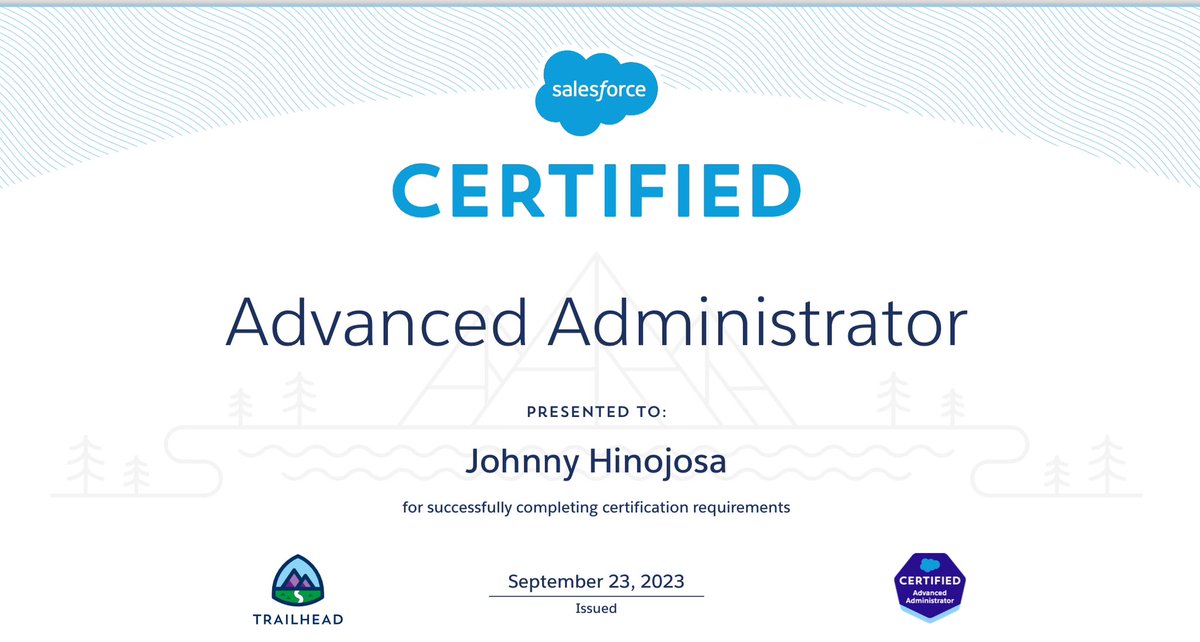The image size is (1200, 642).
Task: Click the Salesforce cloud logo
Action: (x=597, y=92)
